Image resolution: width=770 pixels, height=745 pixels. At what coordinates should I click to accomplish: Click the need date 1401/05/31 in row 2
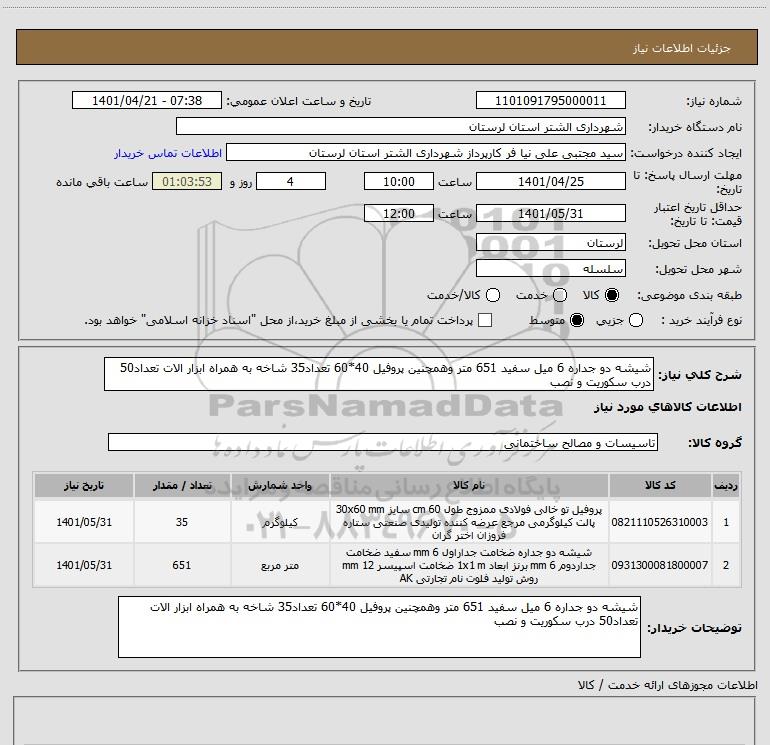[x=84, y=565]
